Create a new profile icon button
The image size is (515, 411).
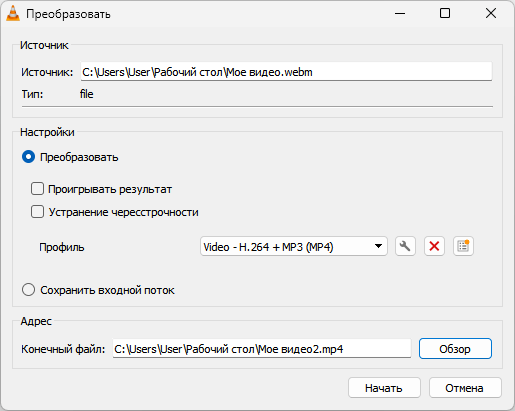(463, 247)
